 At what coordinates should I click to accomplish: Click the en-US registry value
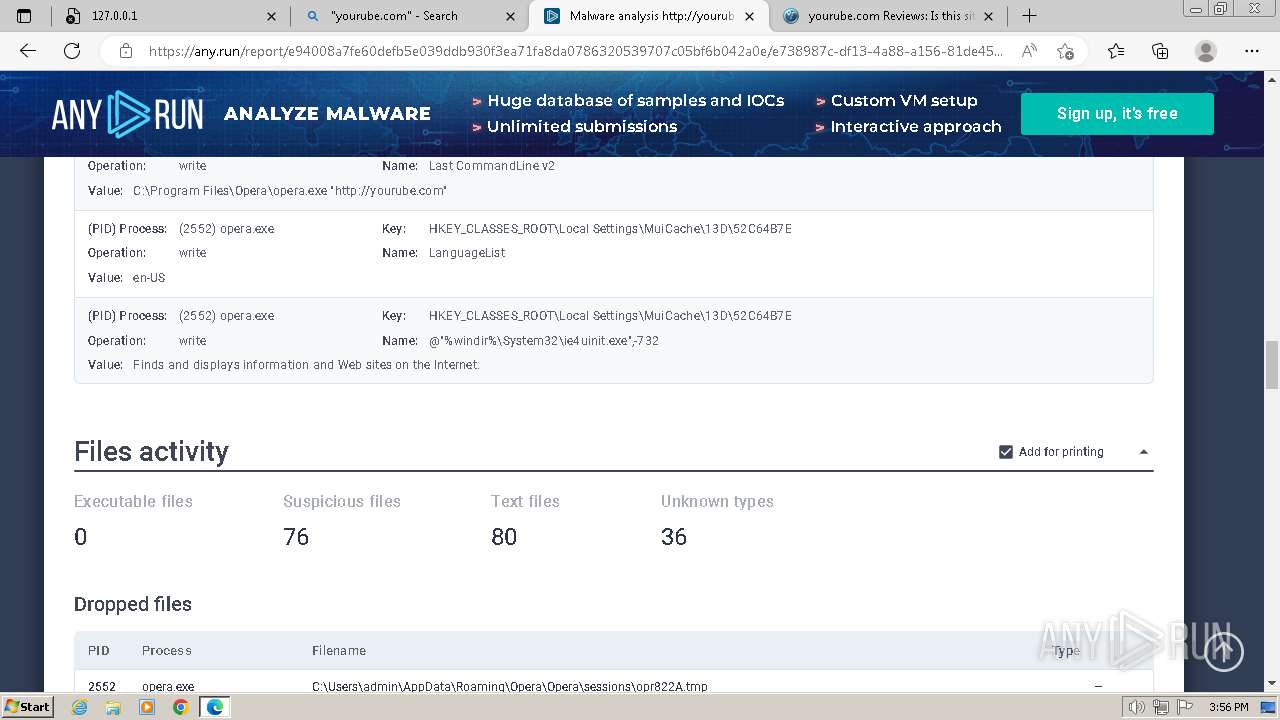pos(149,278)
